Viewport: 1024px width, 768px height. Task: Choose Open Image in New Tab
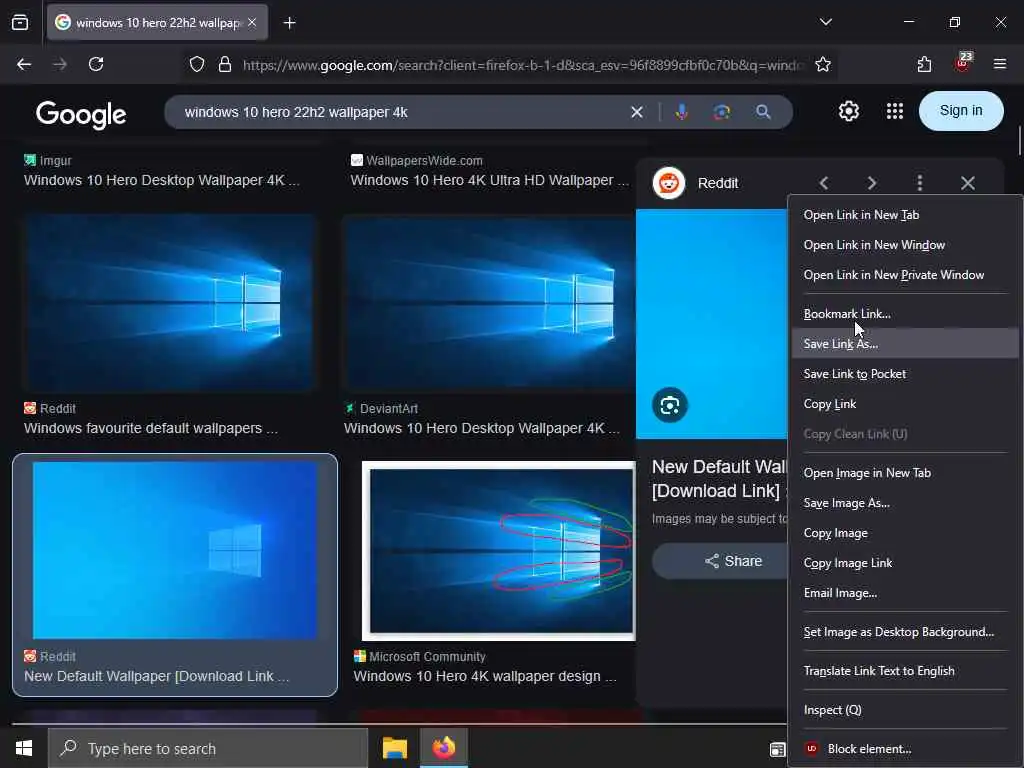[x=904, y=473]
